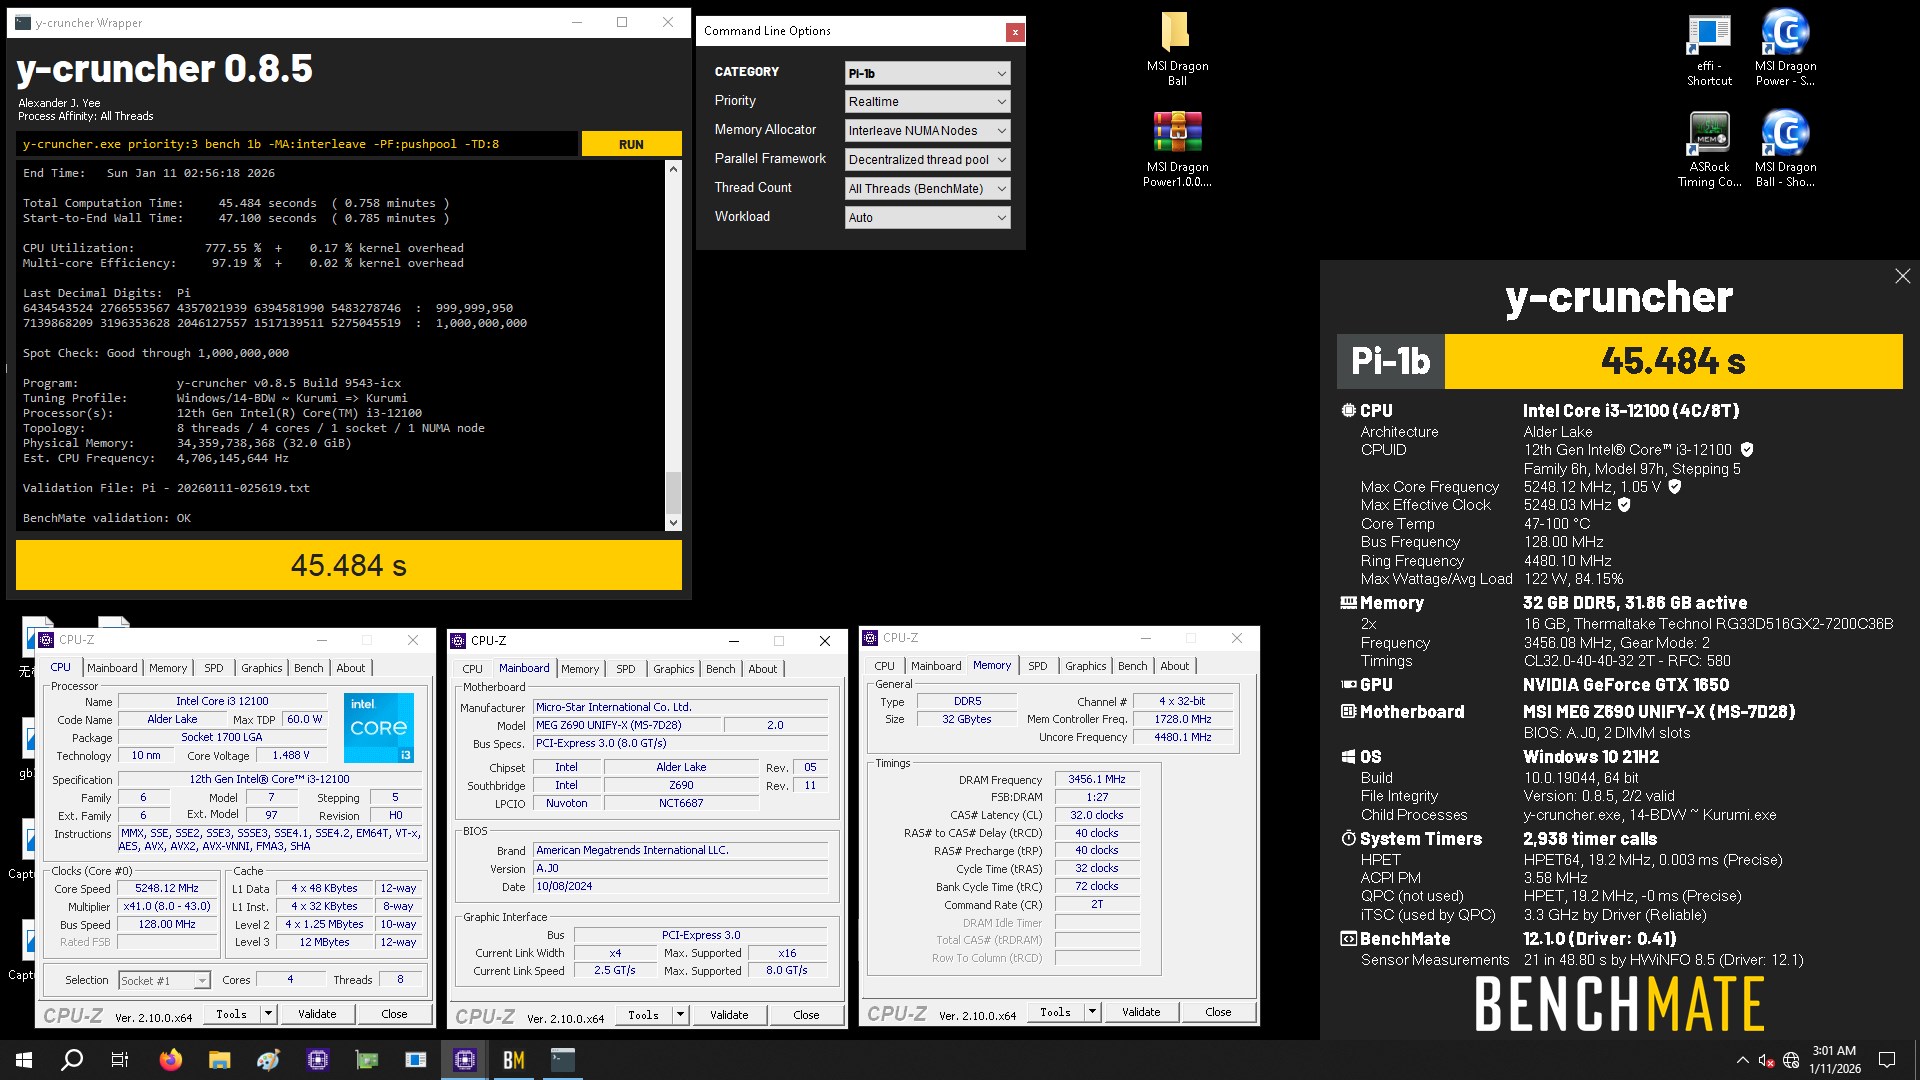Expand Tools arrow in CPU window
The height and width of the screenshot is (1080, 1920).
point(268,1014)
